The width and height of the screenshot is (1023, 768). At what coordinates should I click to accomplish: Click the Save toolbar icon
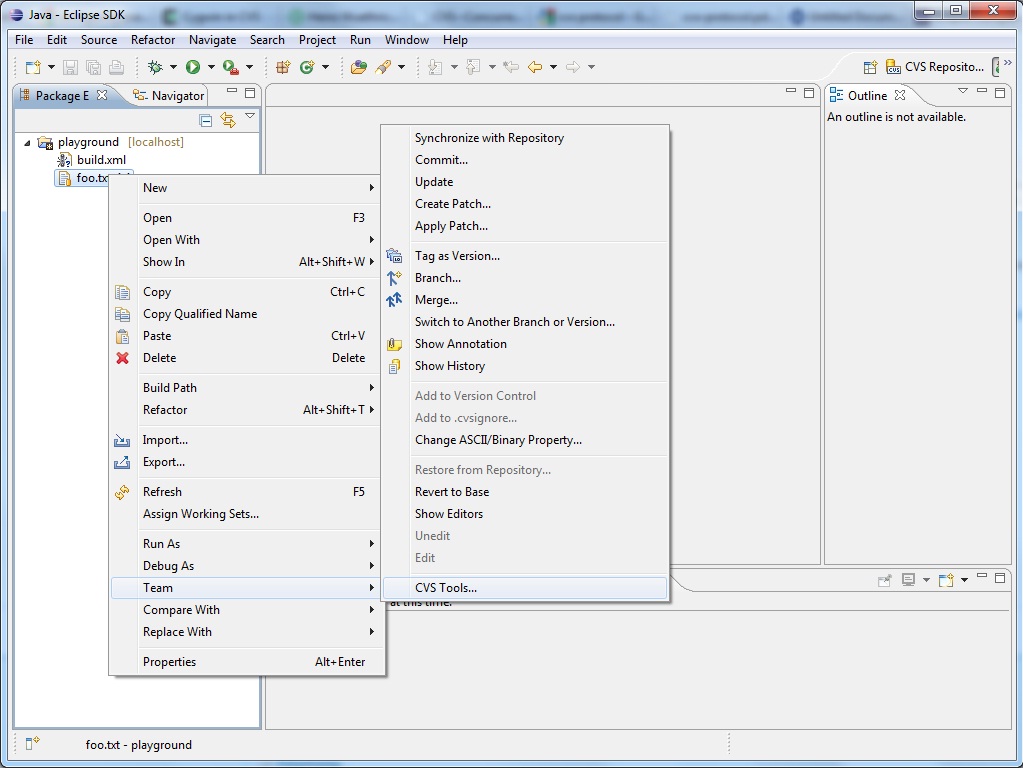70,67
